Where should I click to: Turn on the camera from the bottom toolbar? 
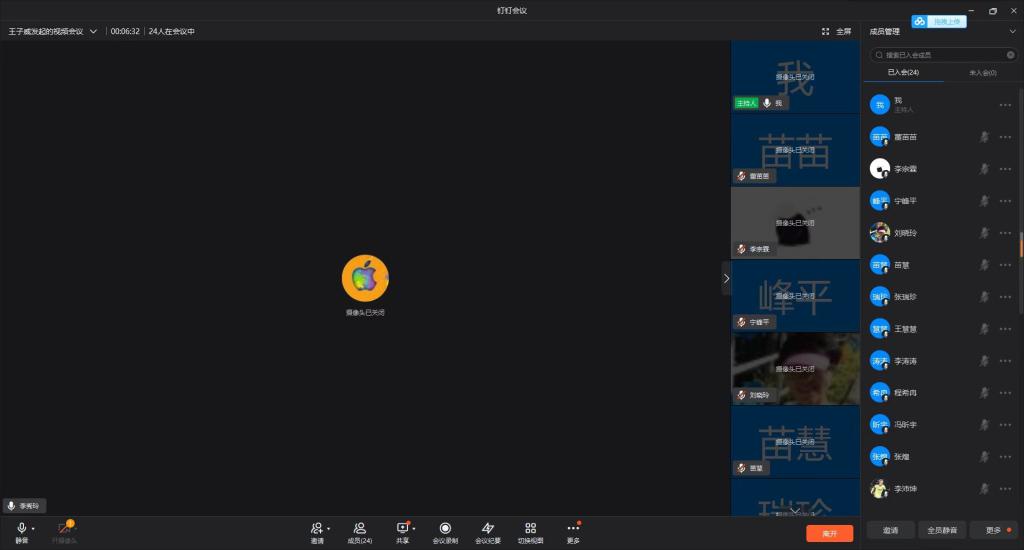point(64,532)
